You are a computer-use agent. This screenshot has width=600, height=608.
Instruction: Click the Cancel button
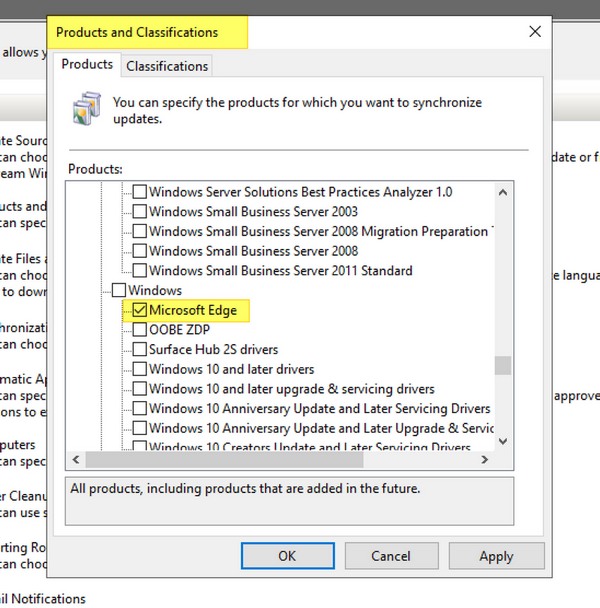tap(391, 556)
